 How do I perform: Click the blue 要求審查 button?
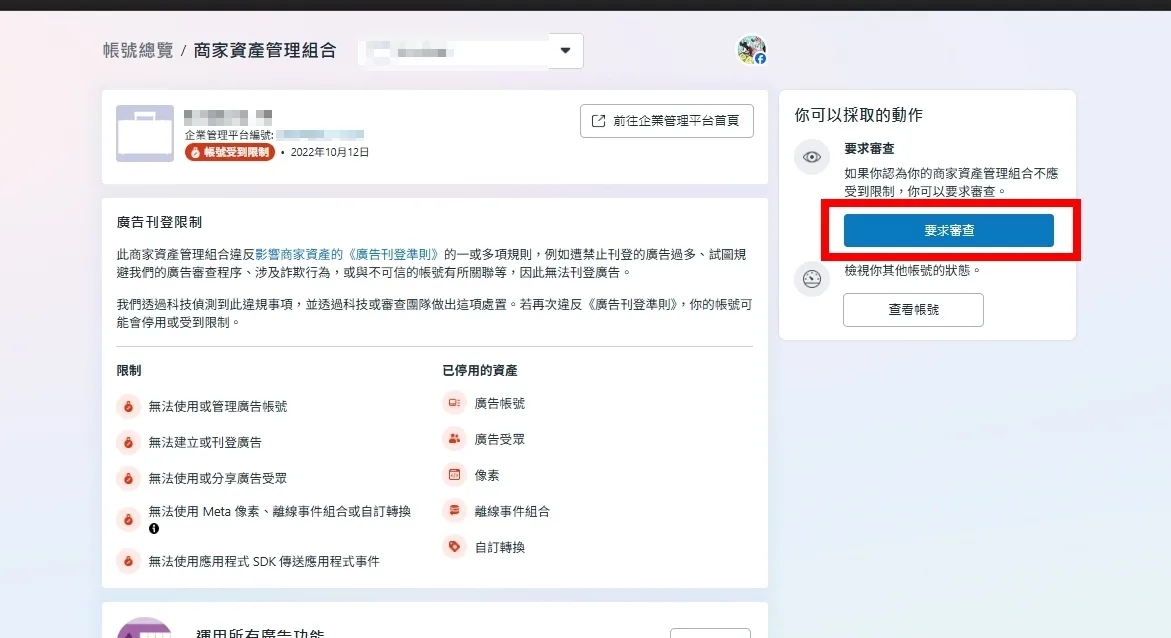(948, 230)
